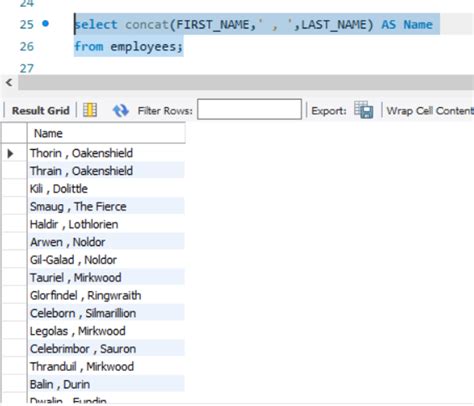Click the result grid columns icon

pyautogui.click(x=90, y=110)
